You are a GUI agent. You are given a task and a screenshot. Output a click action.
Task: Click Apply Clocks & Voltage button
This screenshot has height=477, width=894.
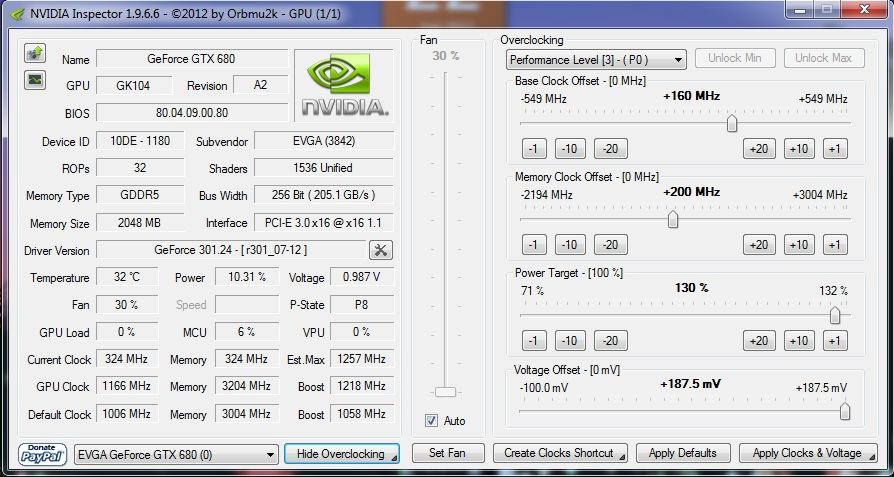pos(808,454)
